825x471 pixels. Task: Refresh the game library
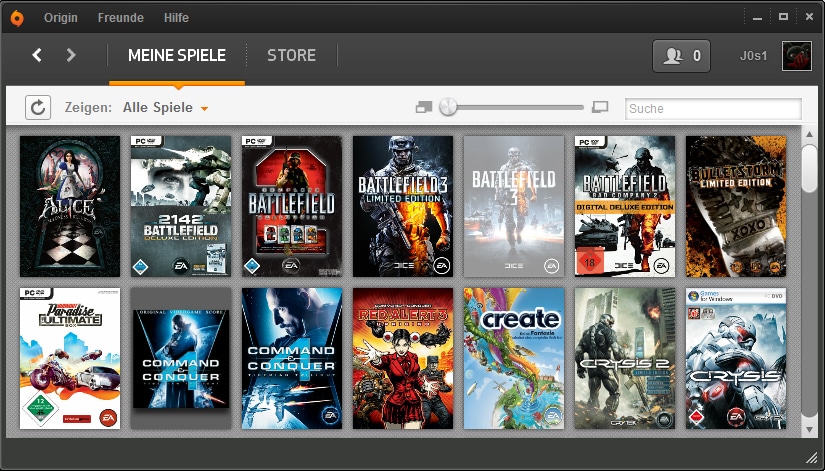(x=38, y=107)
